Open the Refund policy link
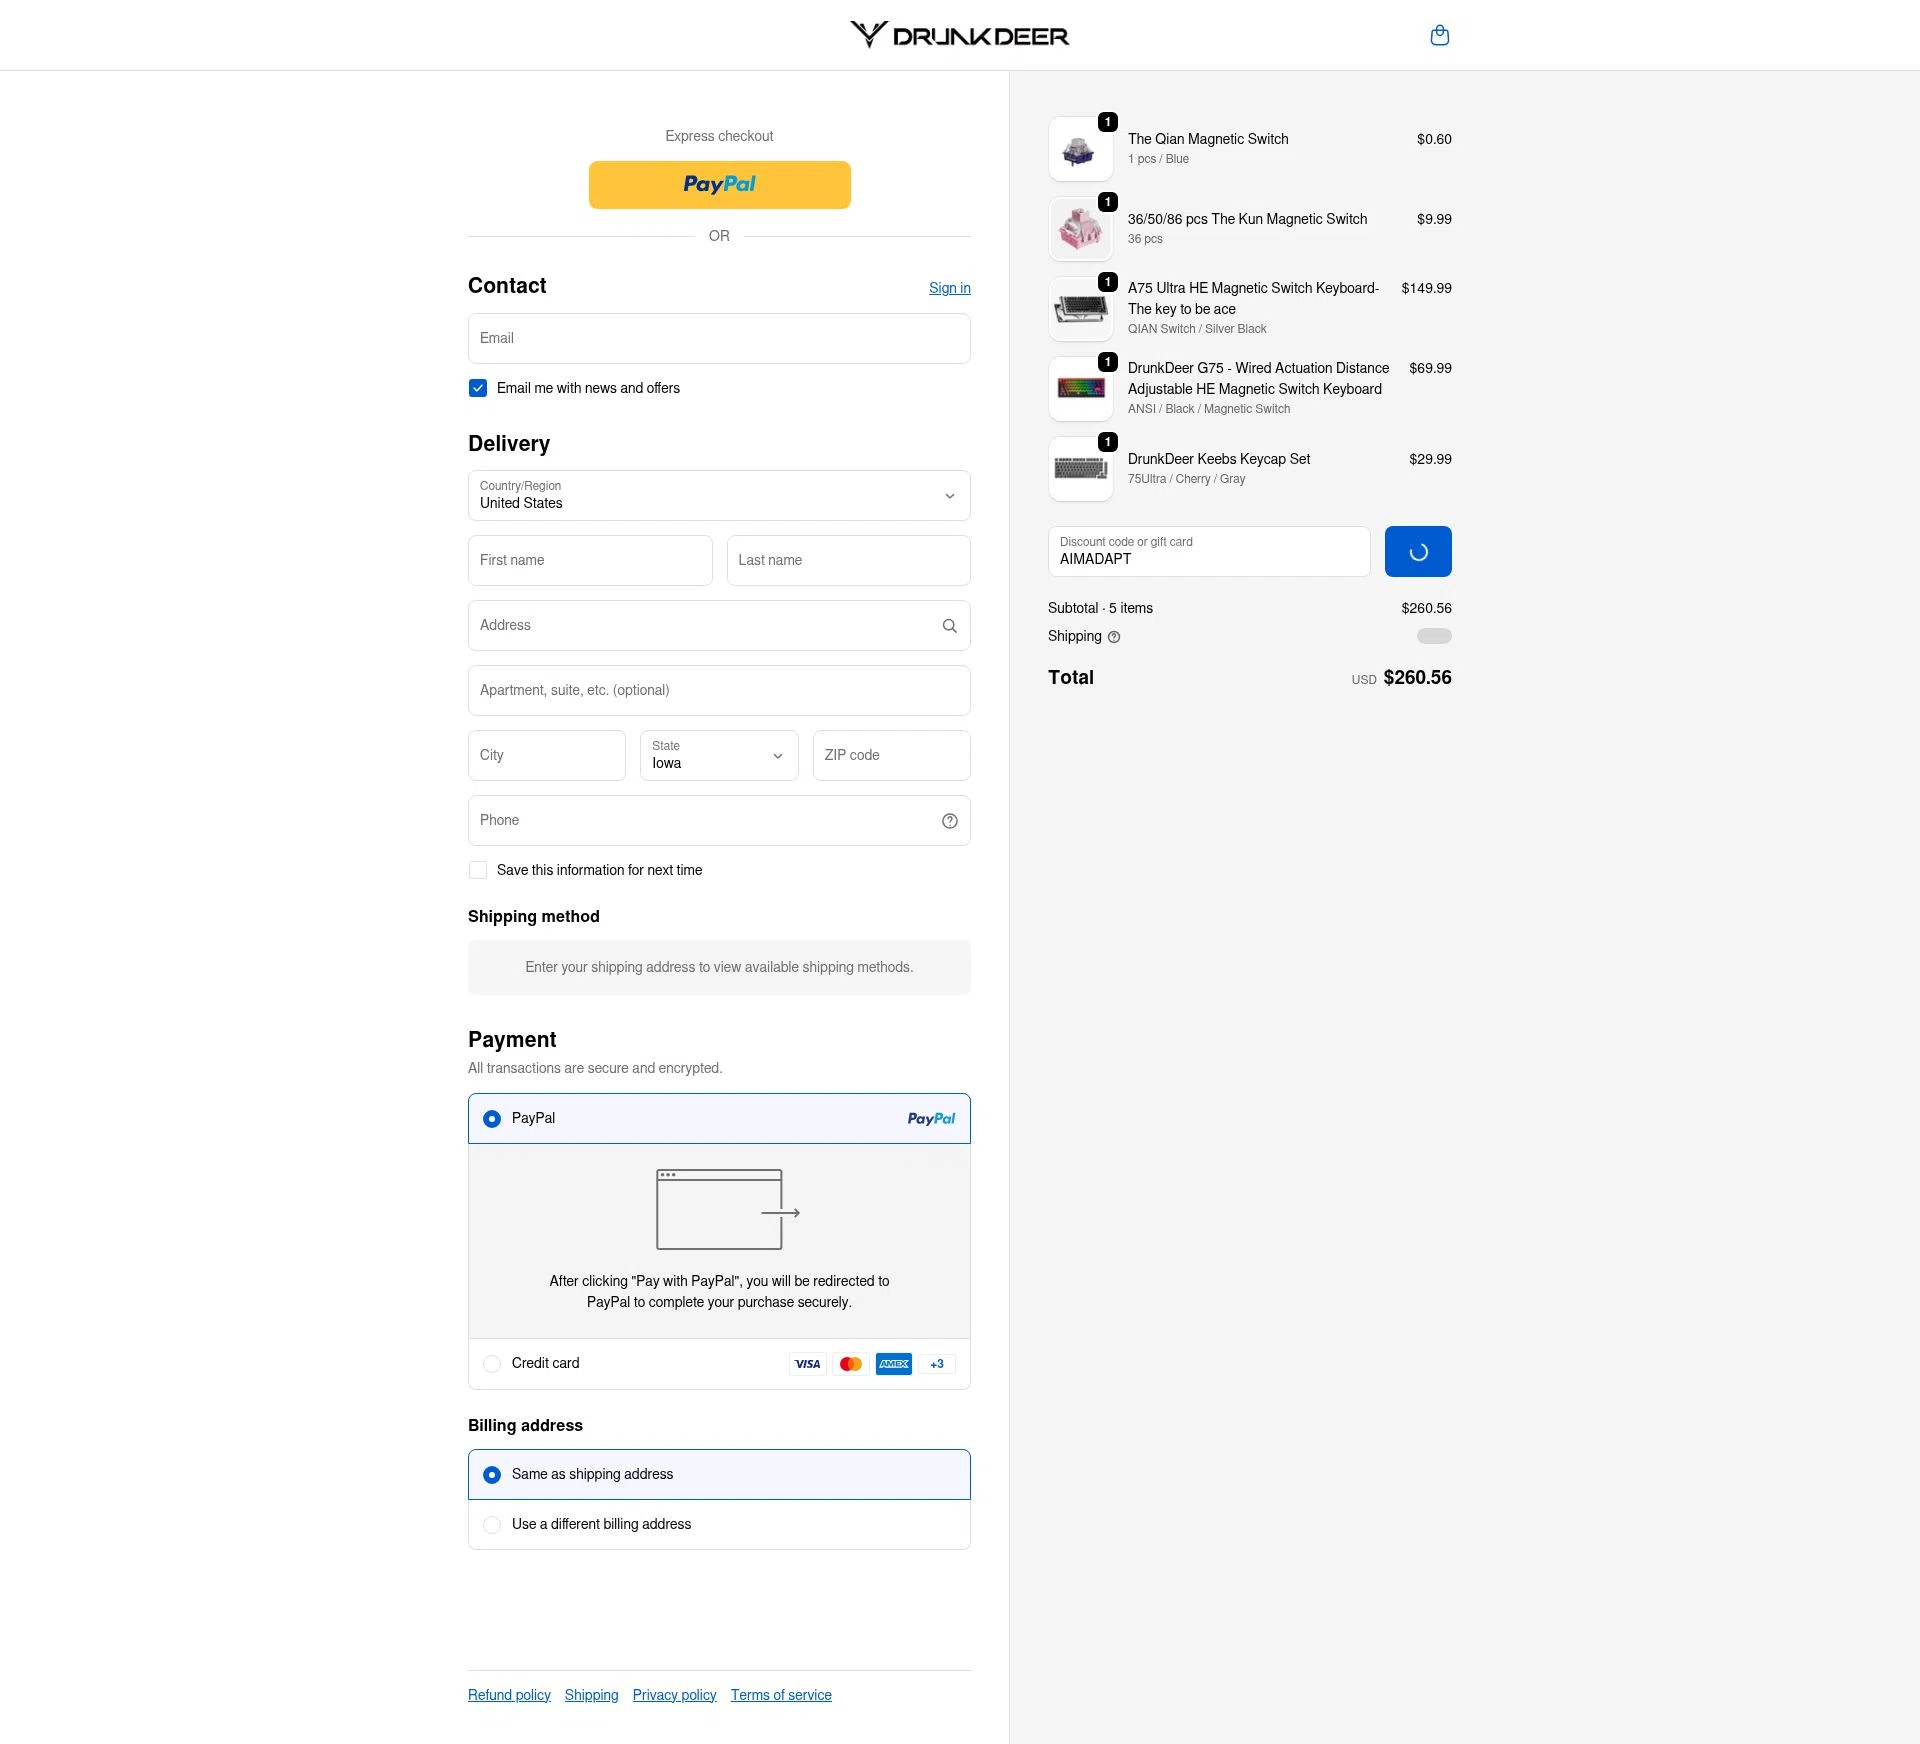 (509, 1695)
